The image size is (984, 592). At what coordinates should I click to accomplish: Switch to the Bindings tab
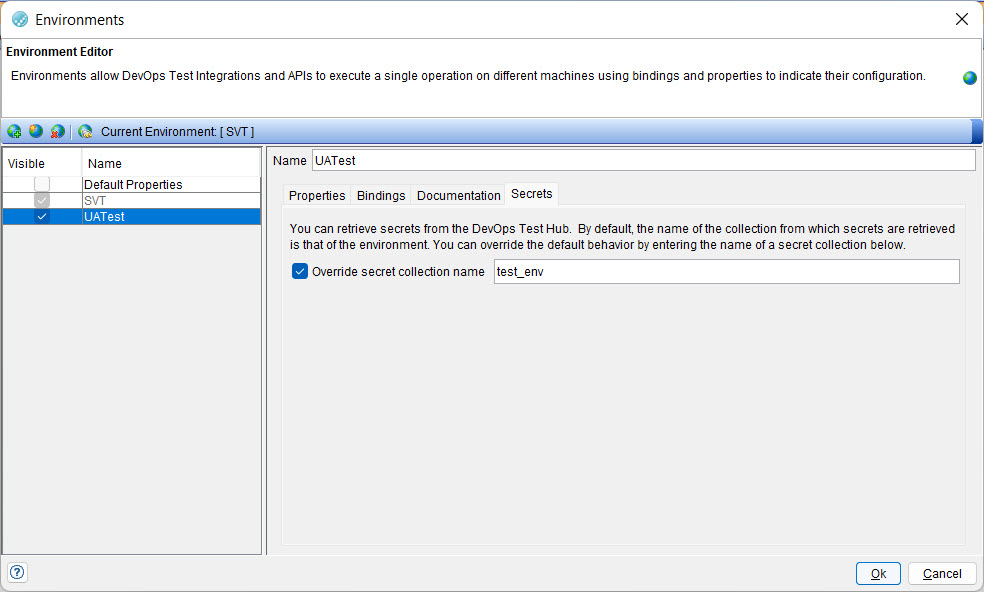coord(380,195)
